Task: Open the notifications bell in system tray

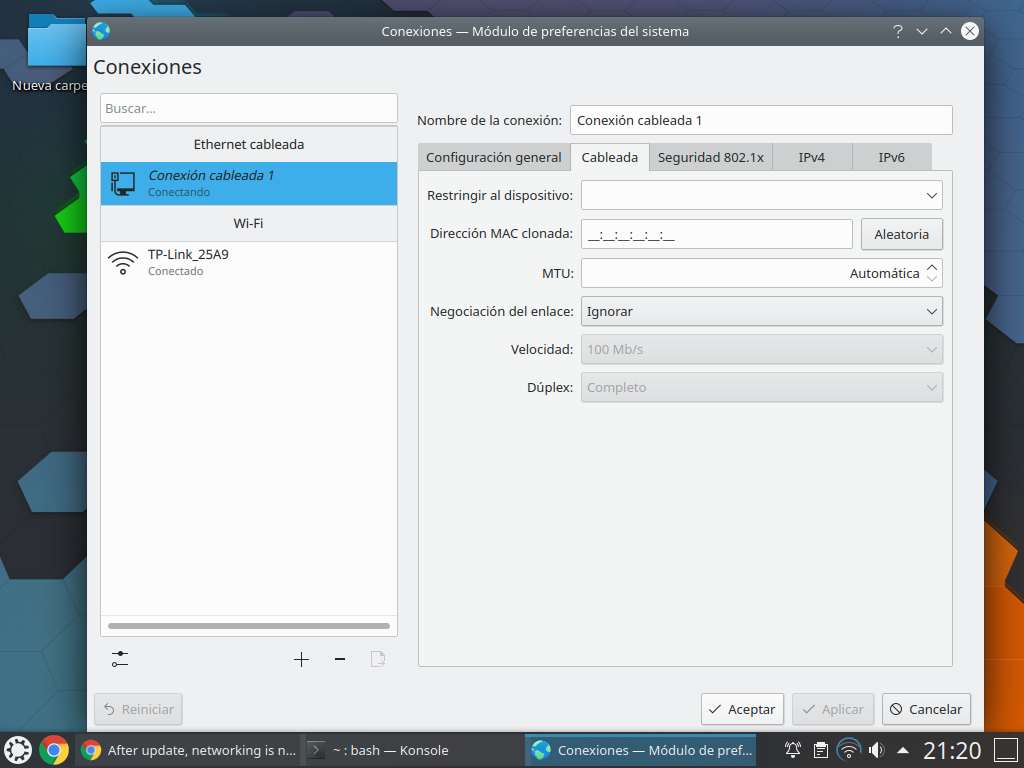Action: (x=793, y=749)
